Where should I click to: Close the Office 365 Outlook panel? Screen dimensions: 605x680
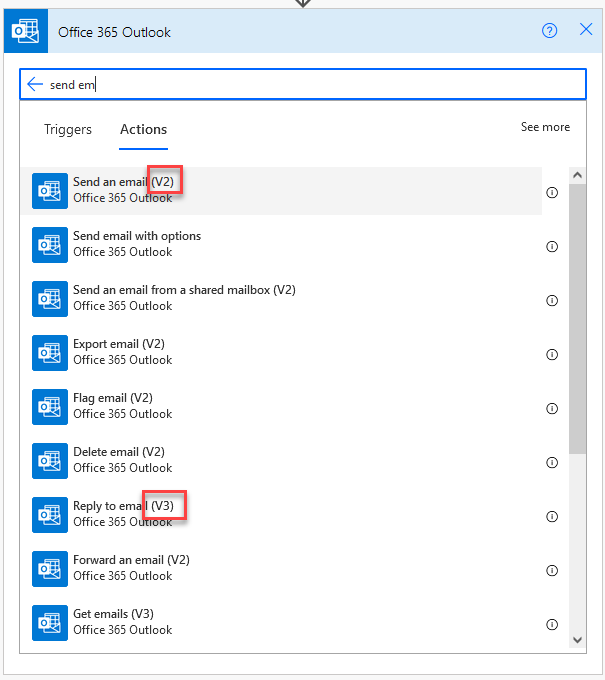(x=586, y=29)
